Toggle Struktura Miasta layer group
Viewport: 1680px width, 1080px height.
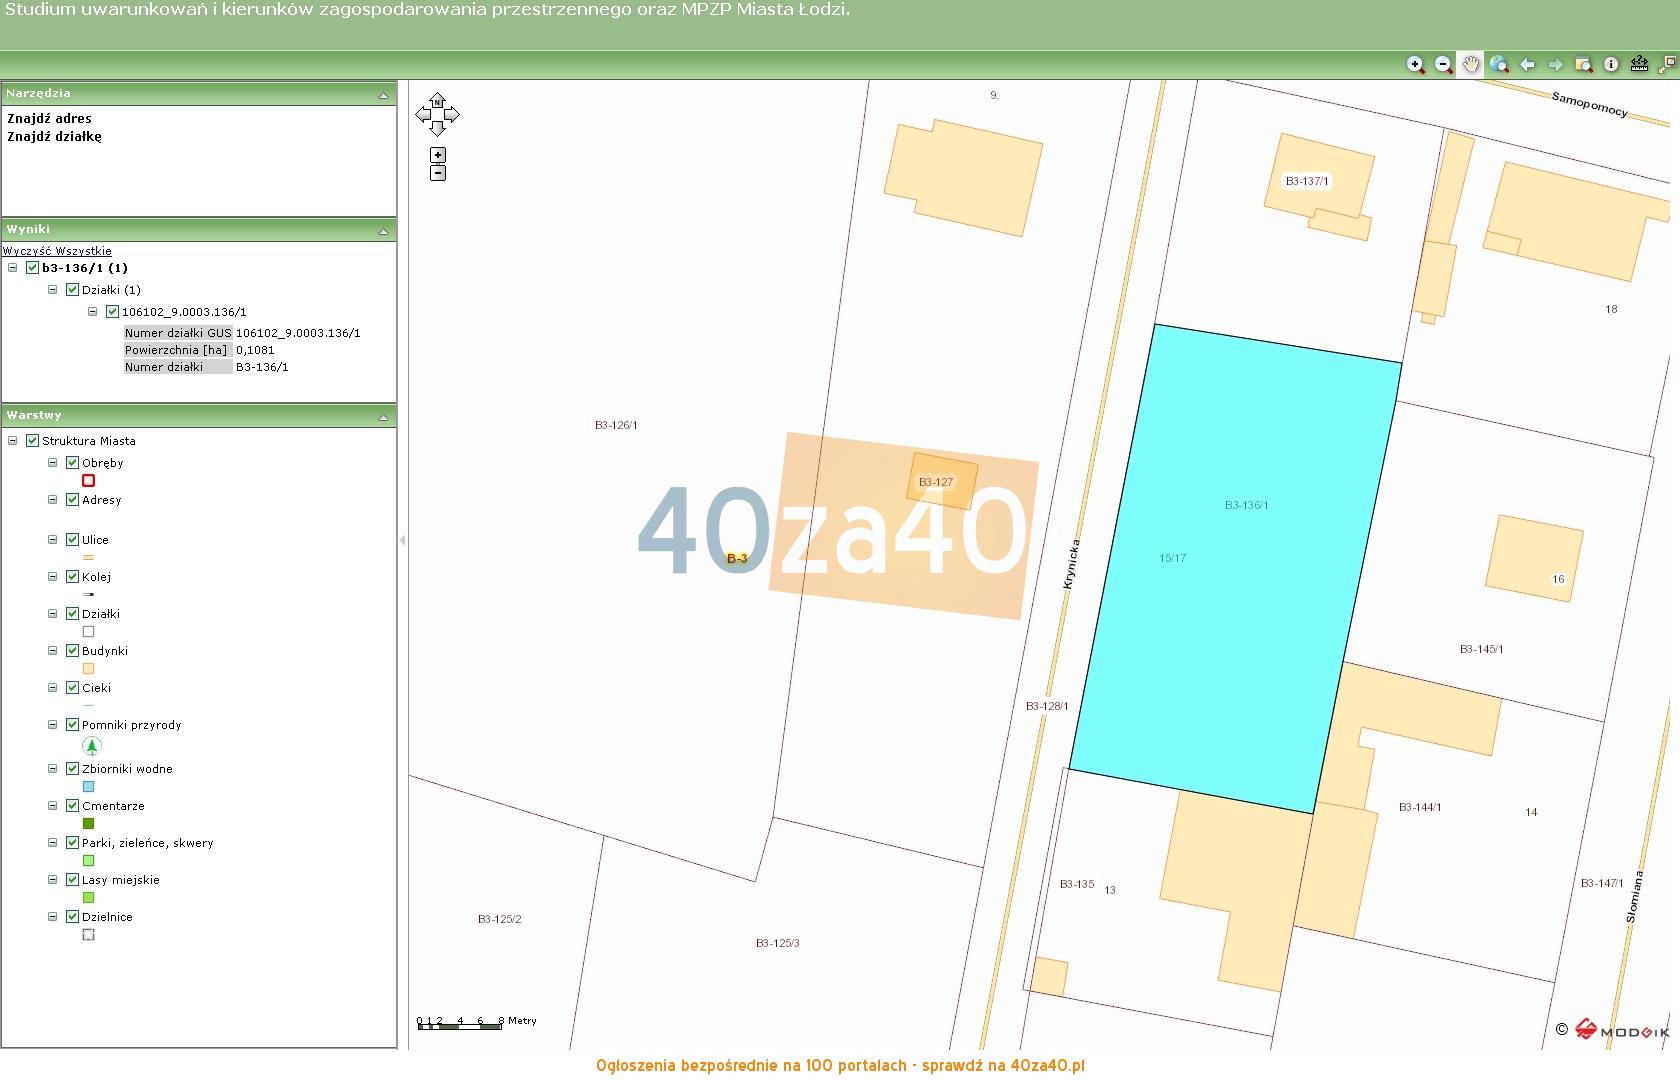[x=32, y=441]
